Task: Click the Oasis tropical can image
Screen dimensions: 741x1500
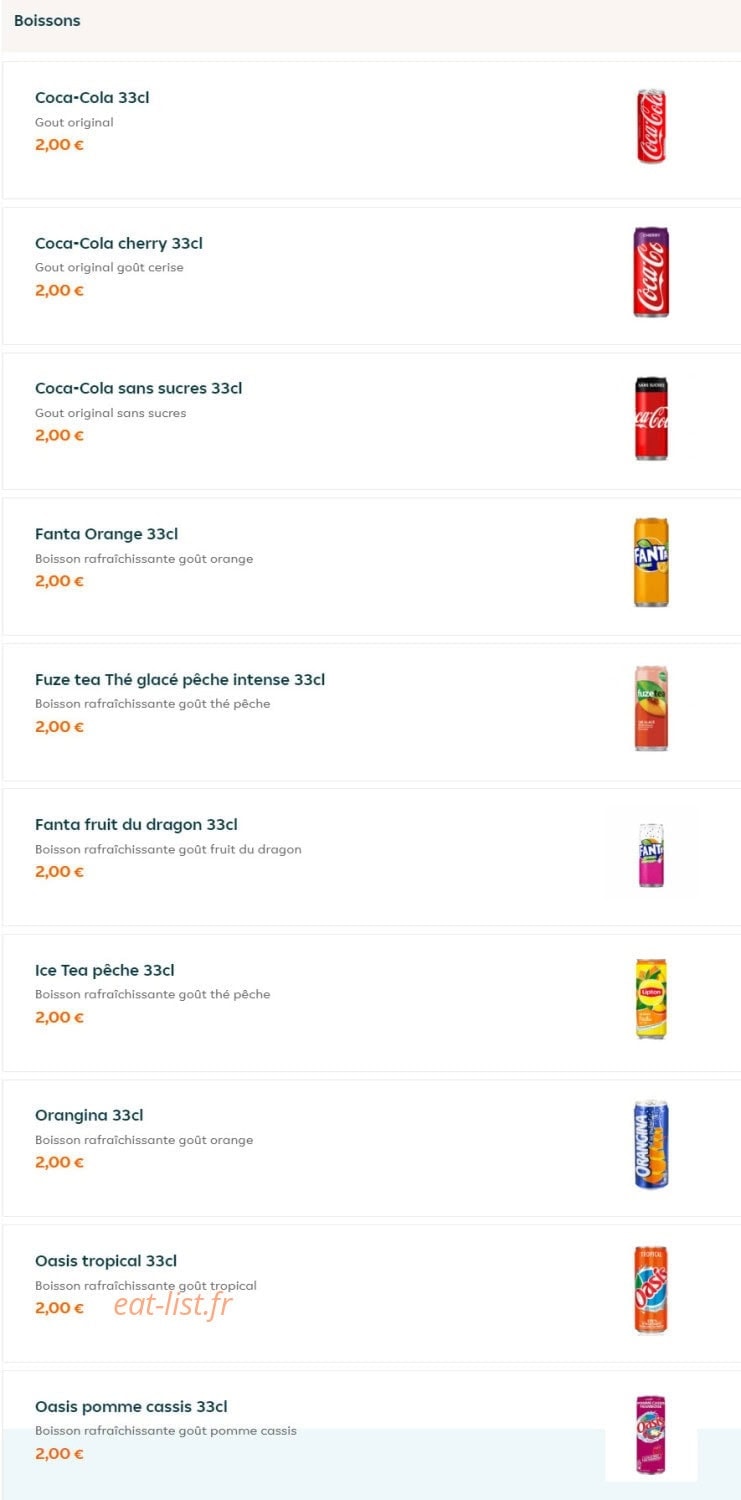Action: tap(651, 1290)
